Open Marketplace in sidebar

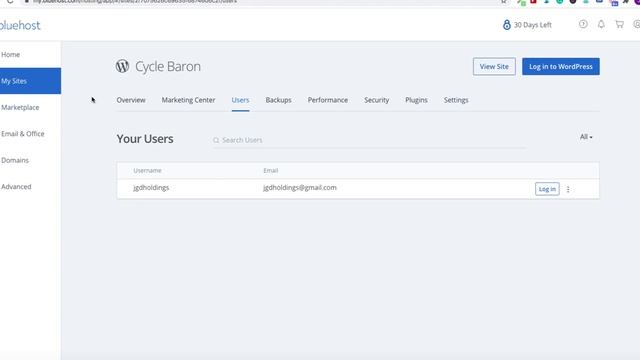coord(20,107)
